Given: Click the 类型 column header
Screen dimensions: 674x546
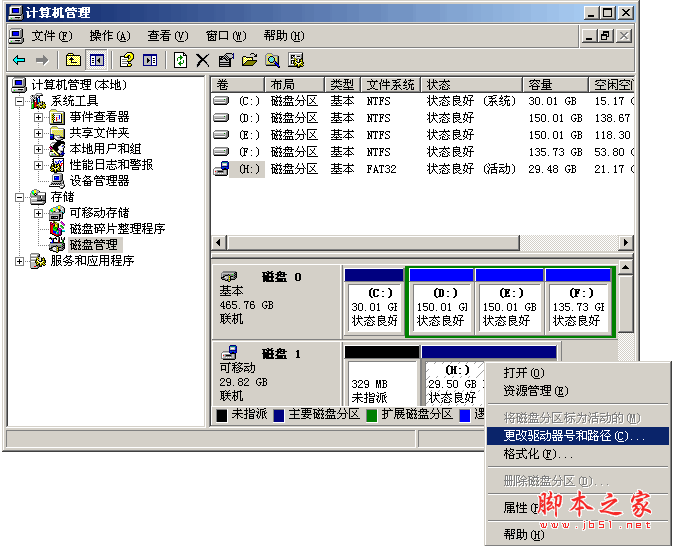Looking at the screenshot, I should tap(343, 85).
